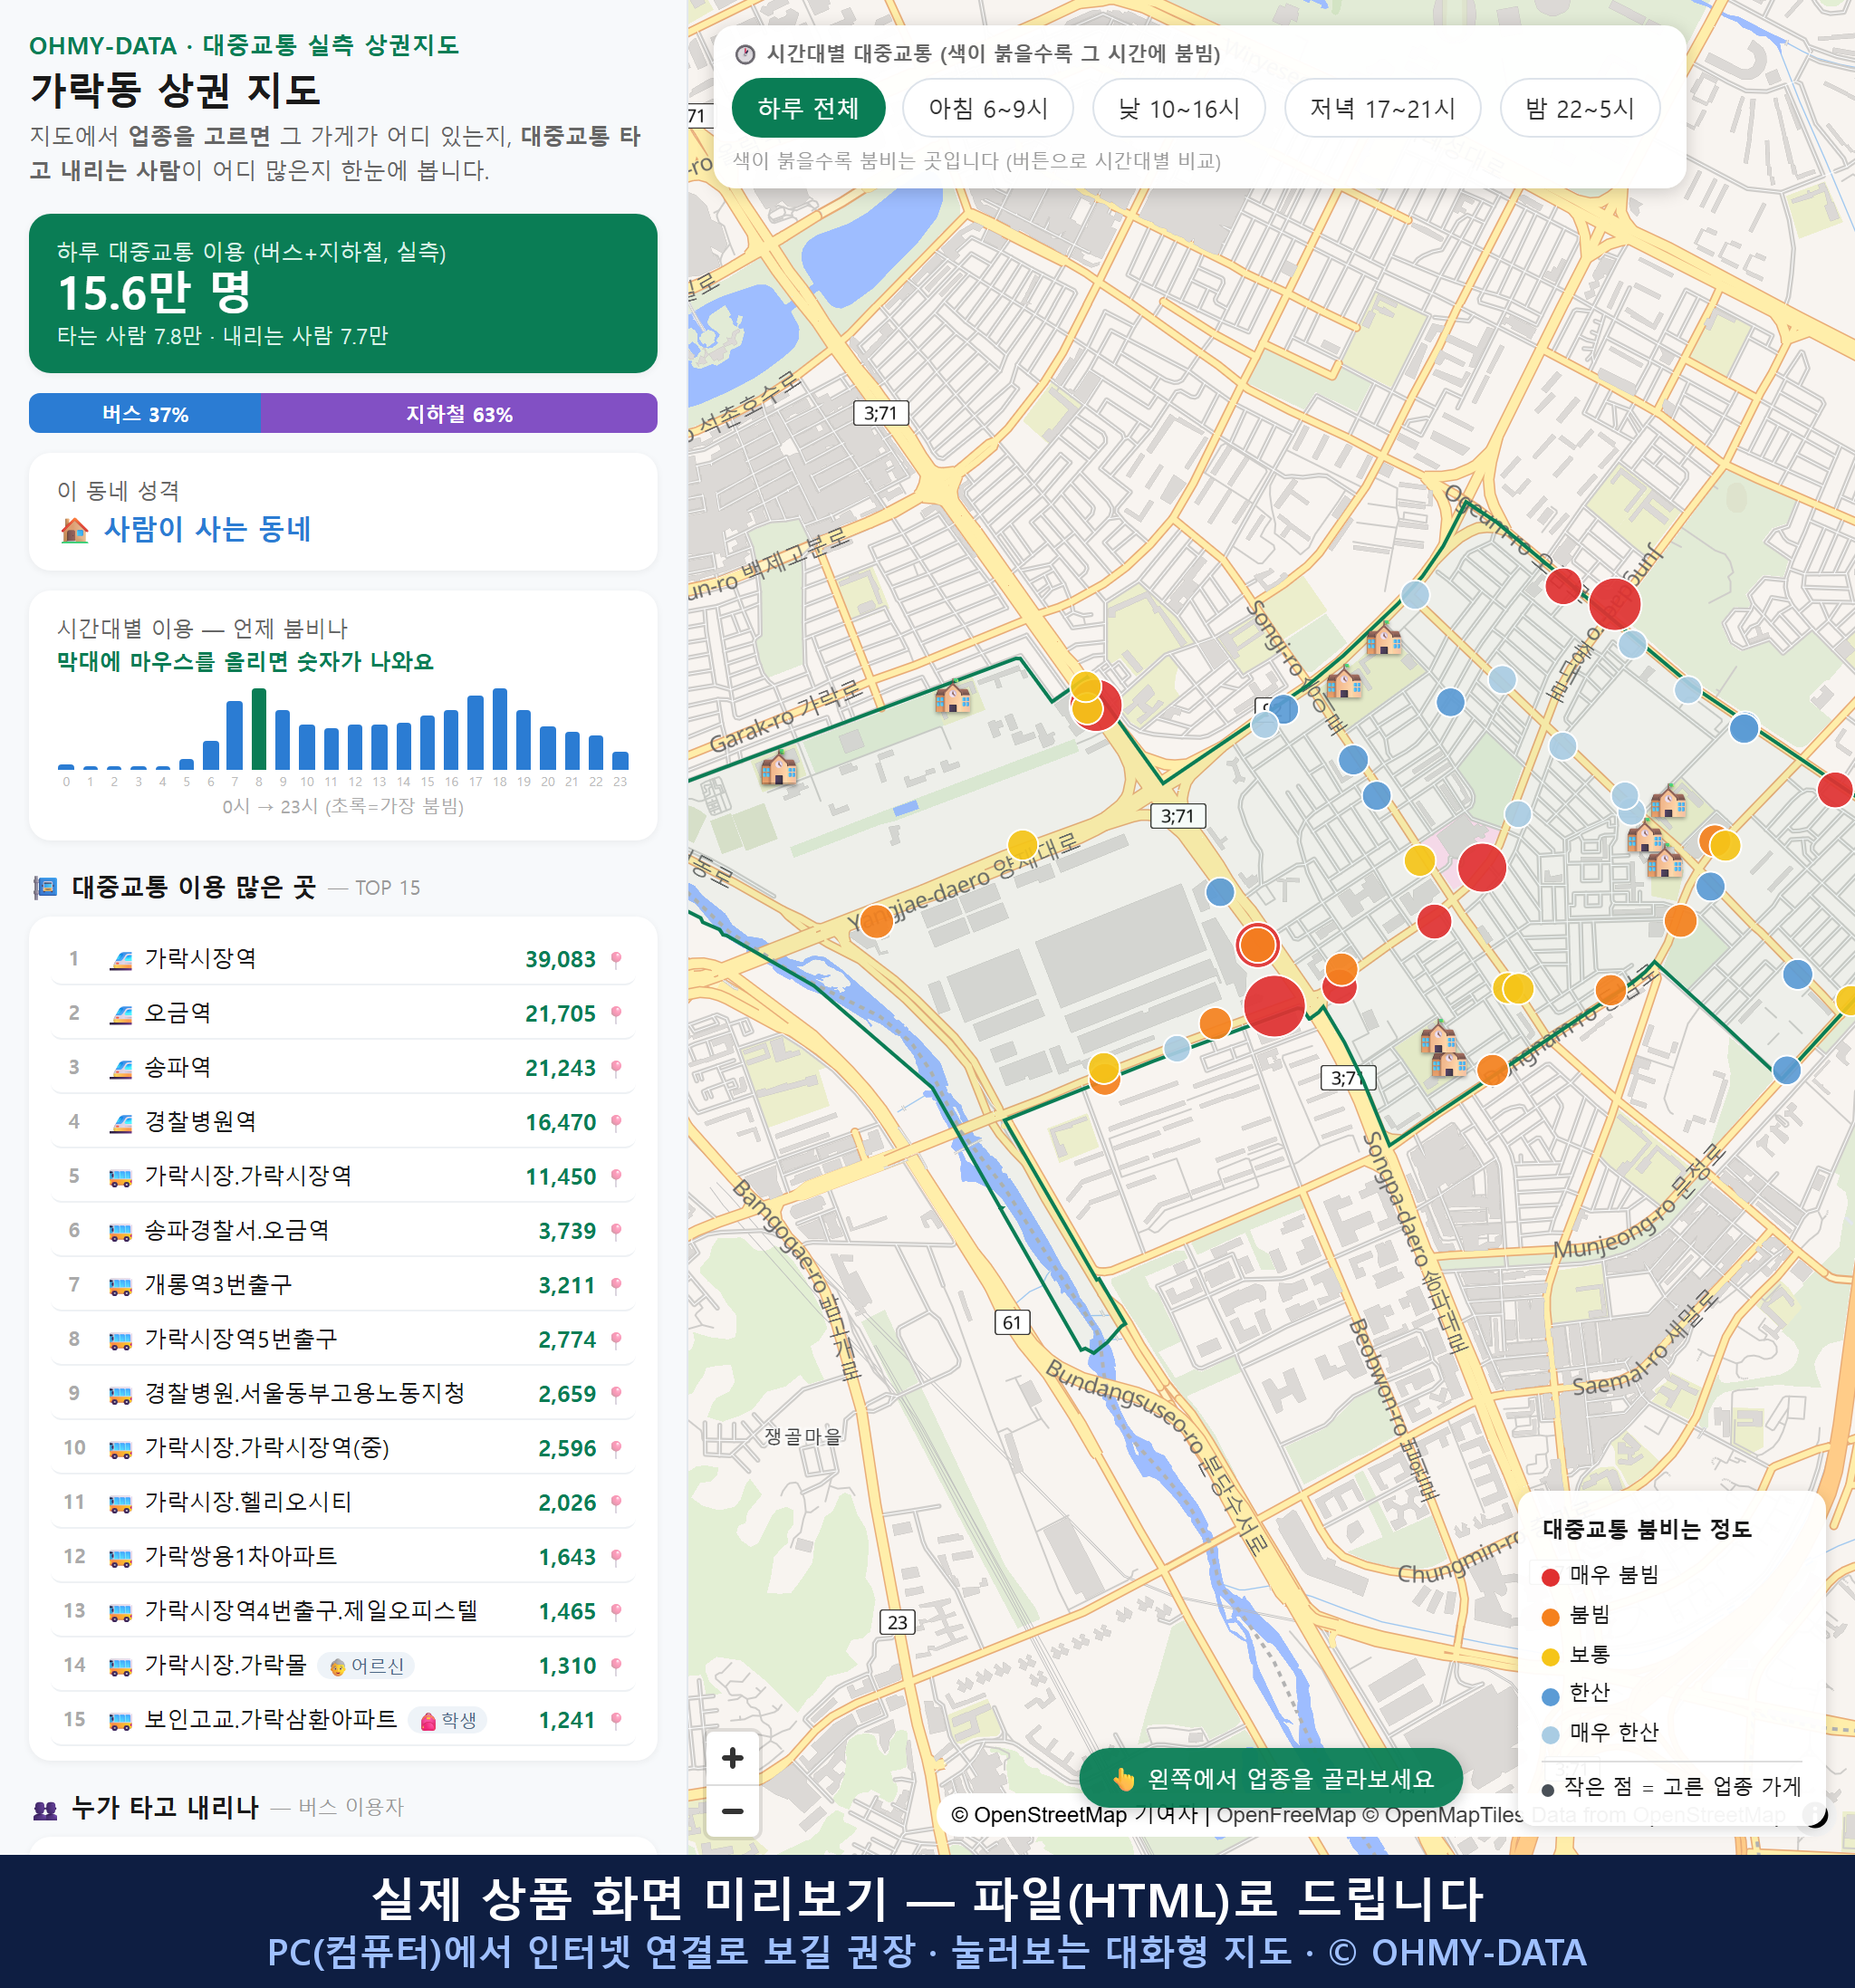The height and width of the screenshot is (1988, 1855).
Task: Click the green 15.6만 명 summary card
Action: (x=343, y=293)
